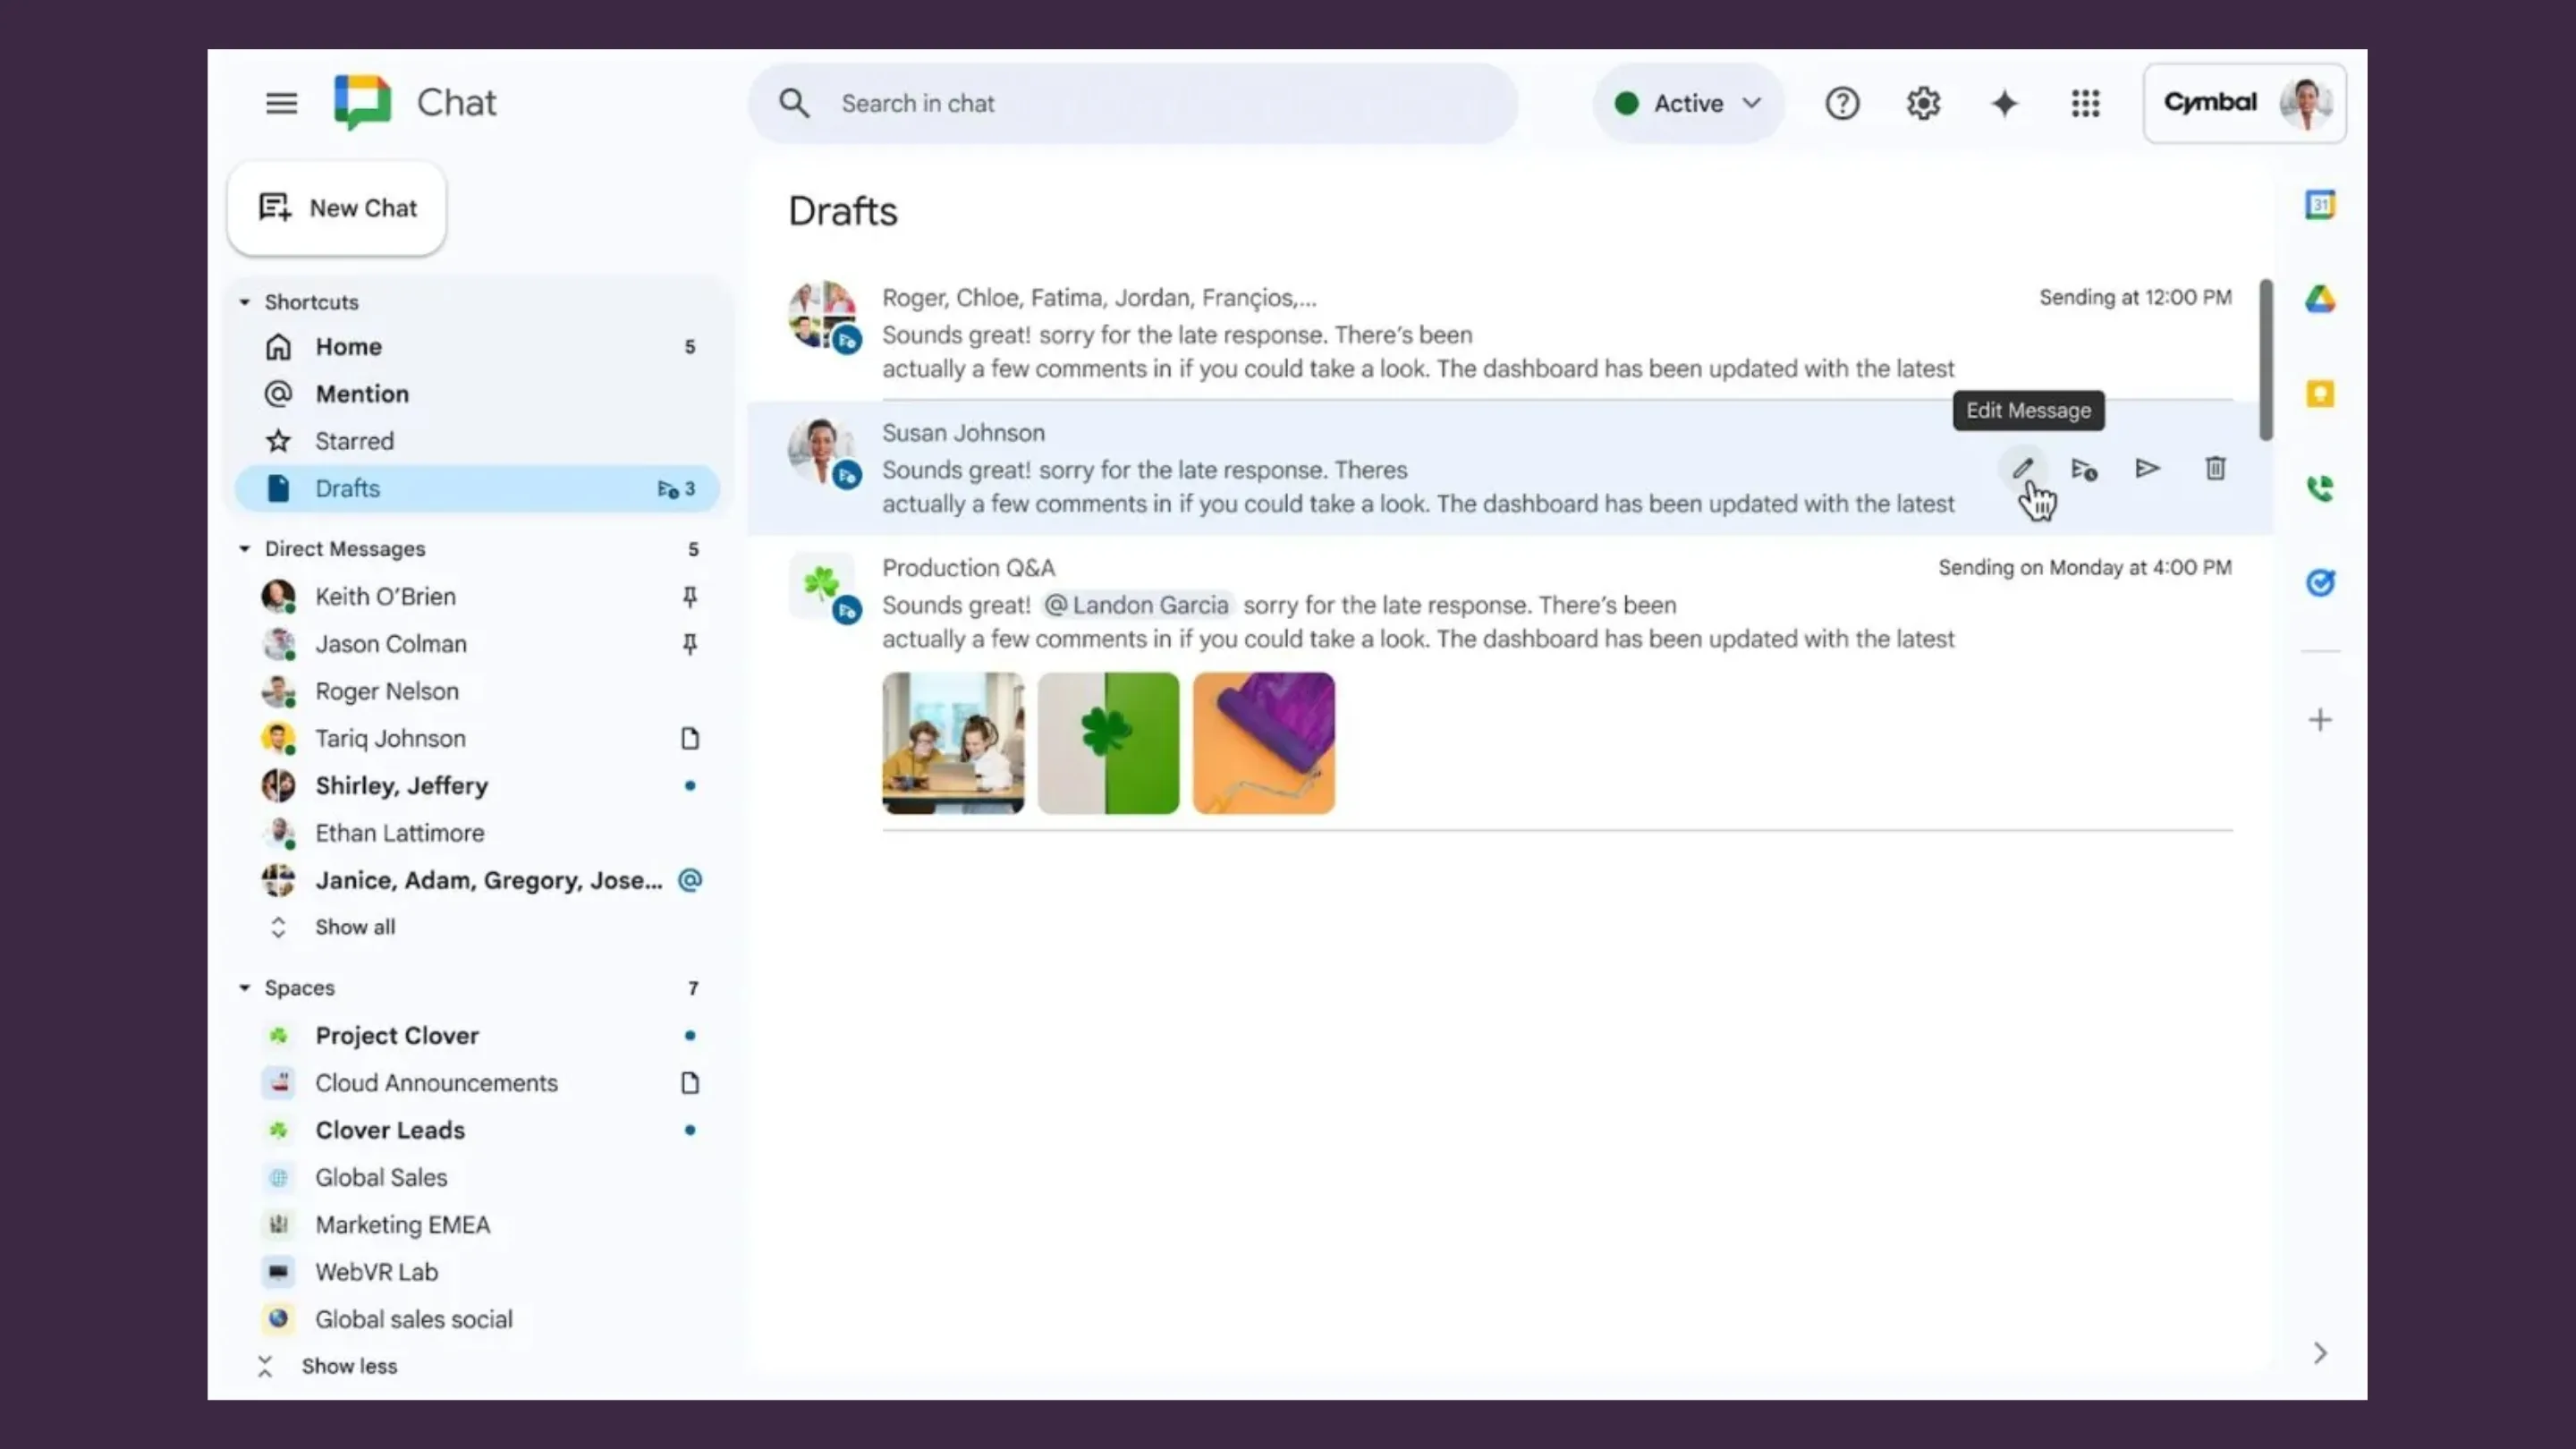
Task: Send the Susan Johnson draft now
Action: click(x=2147, y=469)
